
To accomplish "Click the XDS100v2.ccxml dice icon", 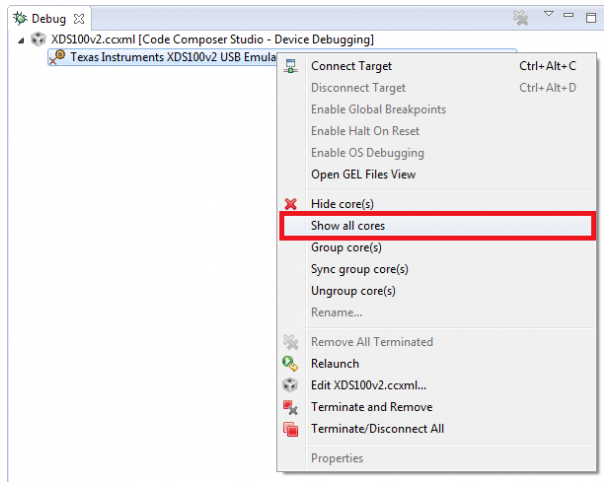I will point(39,39).
